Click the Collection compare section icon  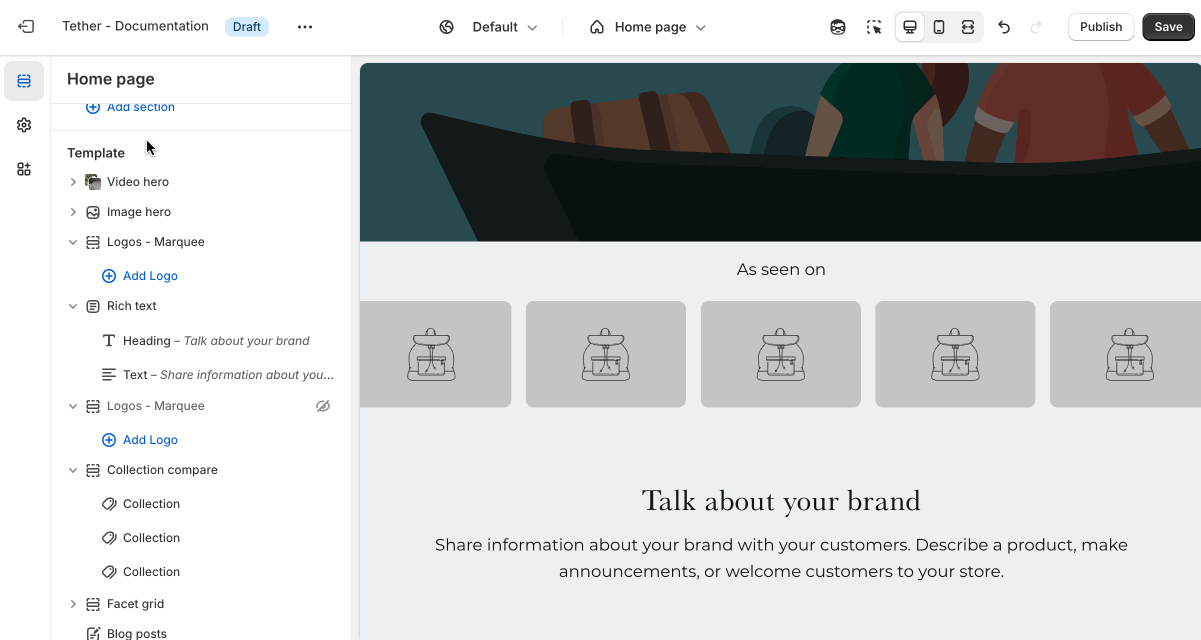pyautogui.click(x=93, y=470)
